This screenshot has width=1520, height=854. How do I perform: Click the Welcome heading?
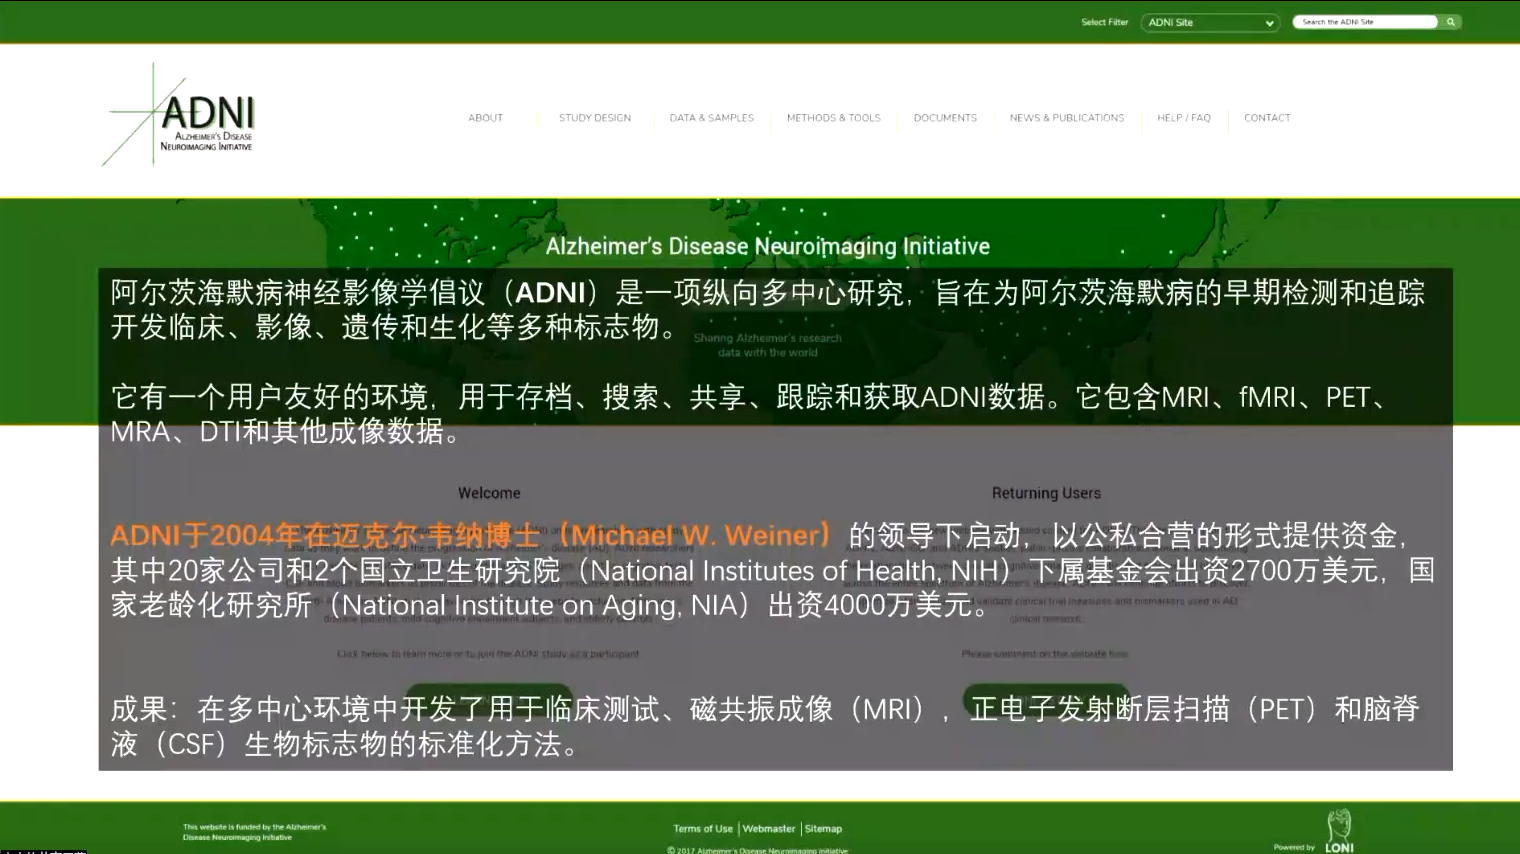tap(489, 493)
